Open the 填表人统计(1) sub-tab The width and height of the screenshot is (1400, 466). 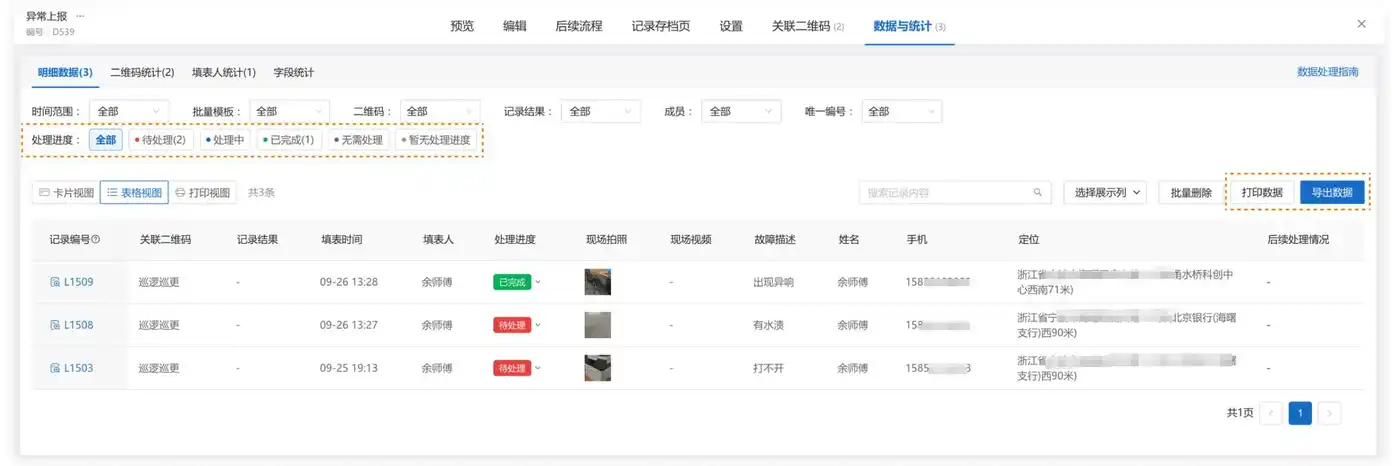tap(224, 72)
